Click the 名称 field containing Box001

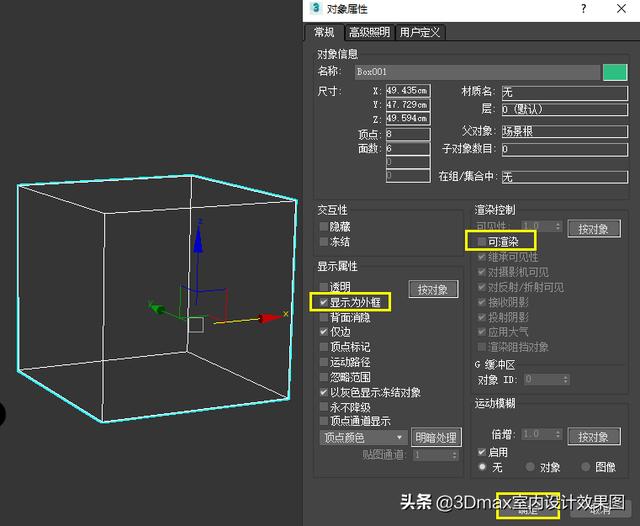[478, 72]
